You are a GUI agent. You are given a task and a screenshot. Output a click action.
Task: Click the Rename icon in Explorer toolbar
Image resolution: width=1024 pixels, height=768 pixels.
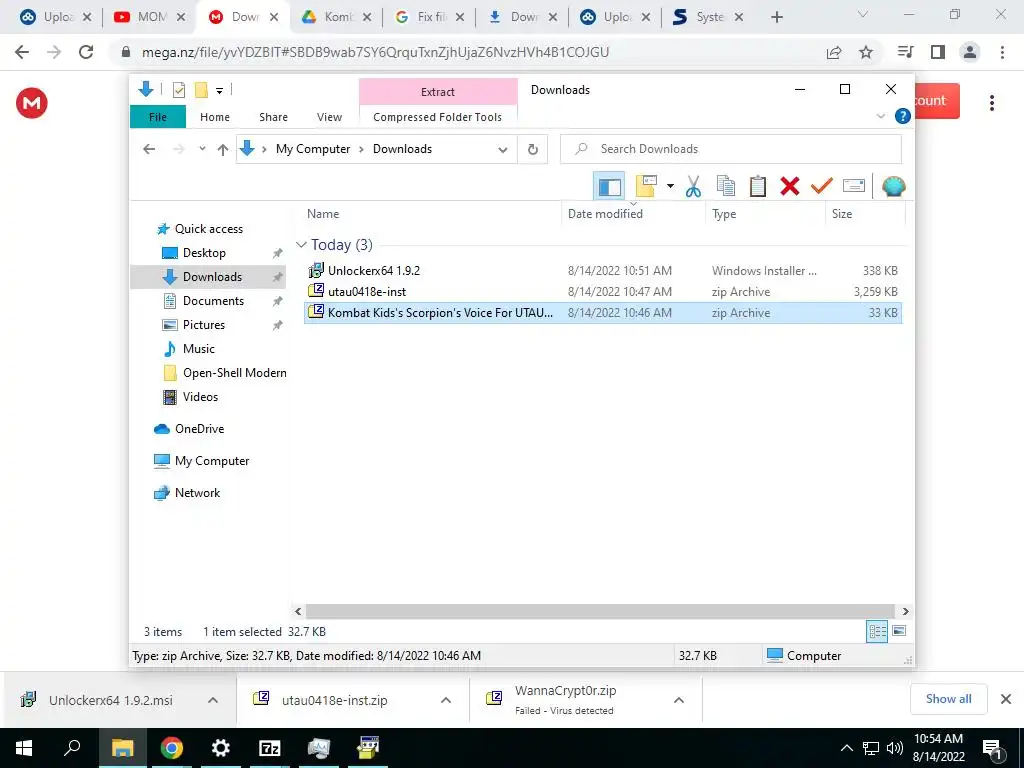point(854,187)
